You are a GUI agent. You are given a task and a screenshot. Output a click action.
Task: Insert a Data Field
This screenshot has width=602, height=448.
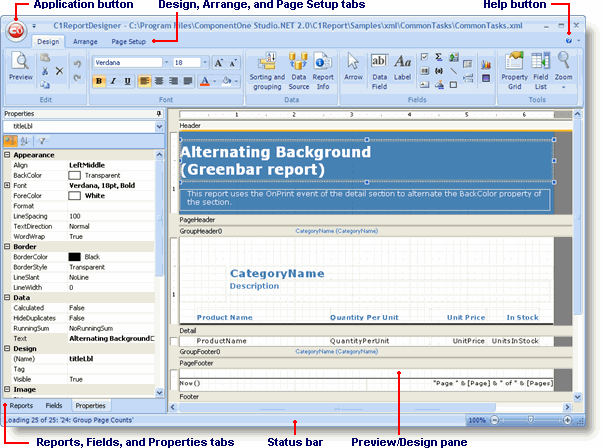380,68
